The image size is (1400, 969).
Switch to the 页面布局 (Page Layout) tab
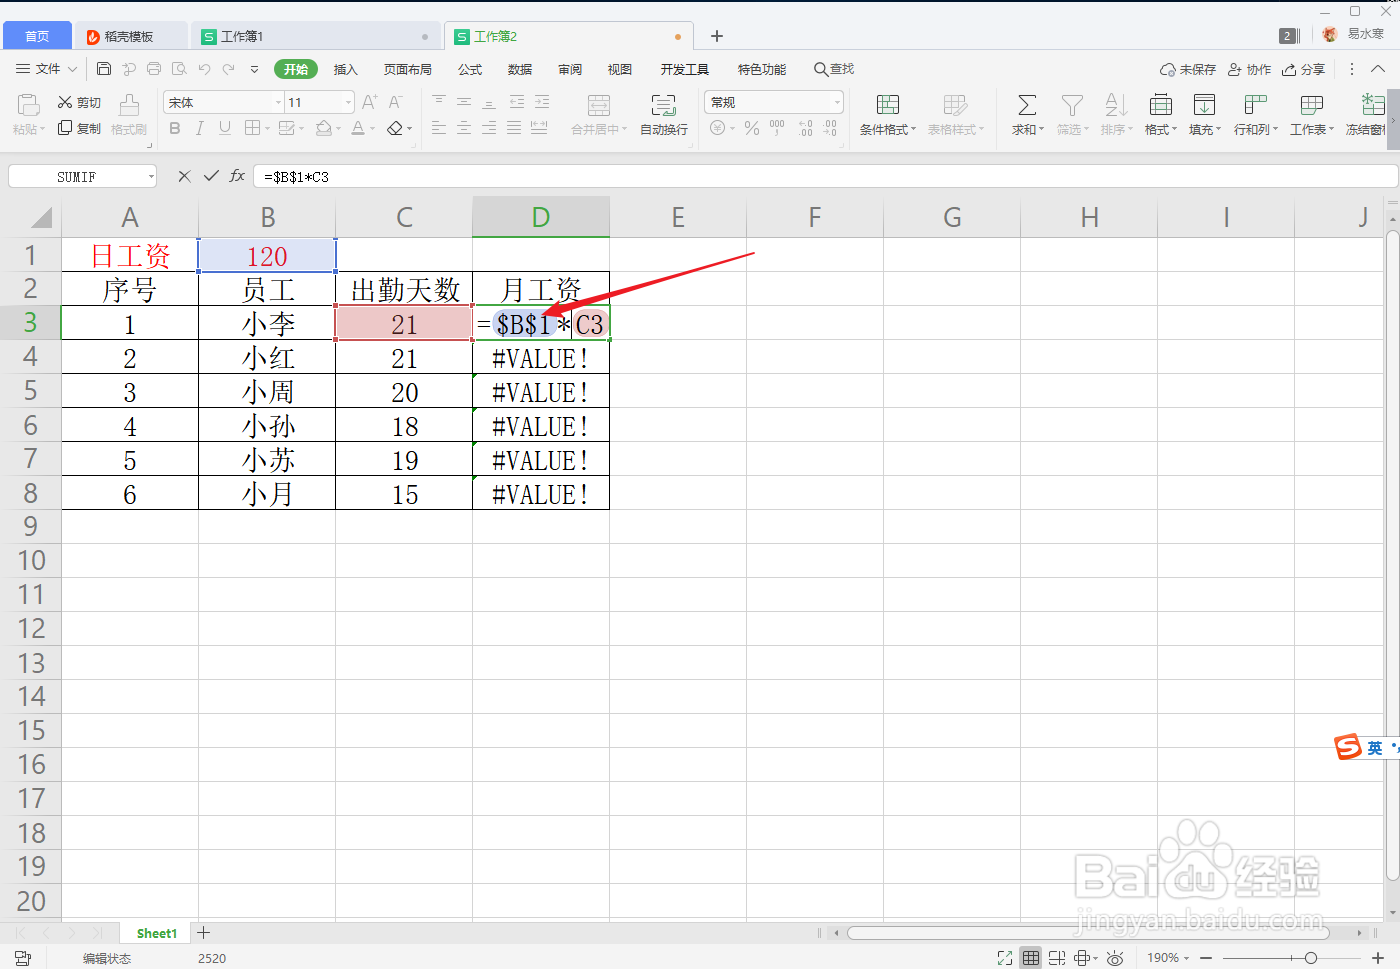click(408, 69)
